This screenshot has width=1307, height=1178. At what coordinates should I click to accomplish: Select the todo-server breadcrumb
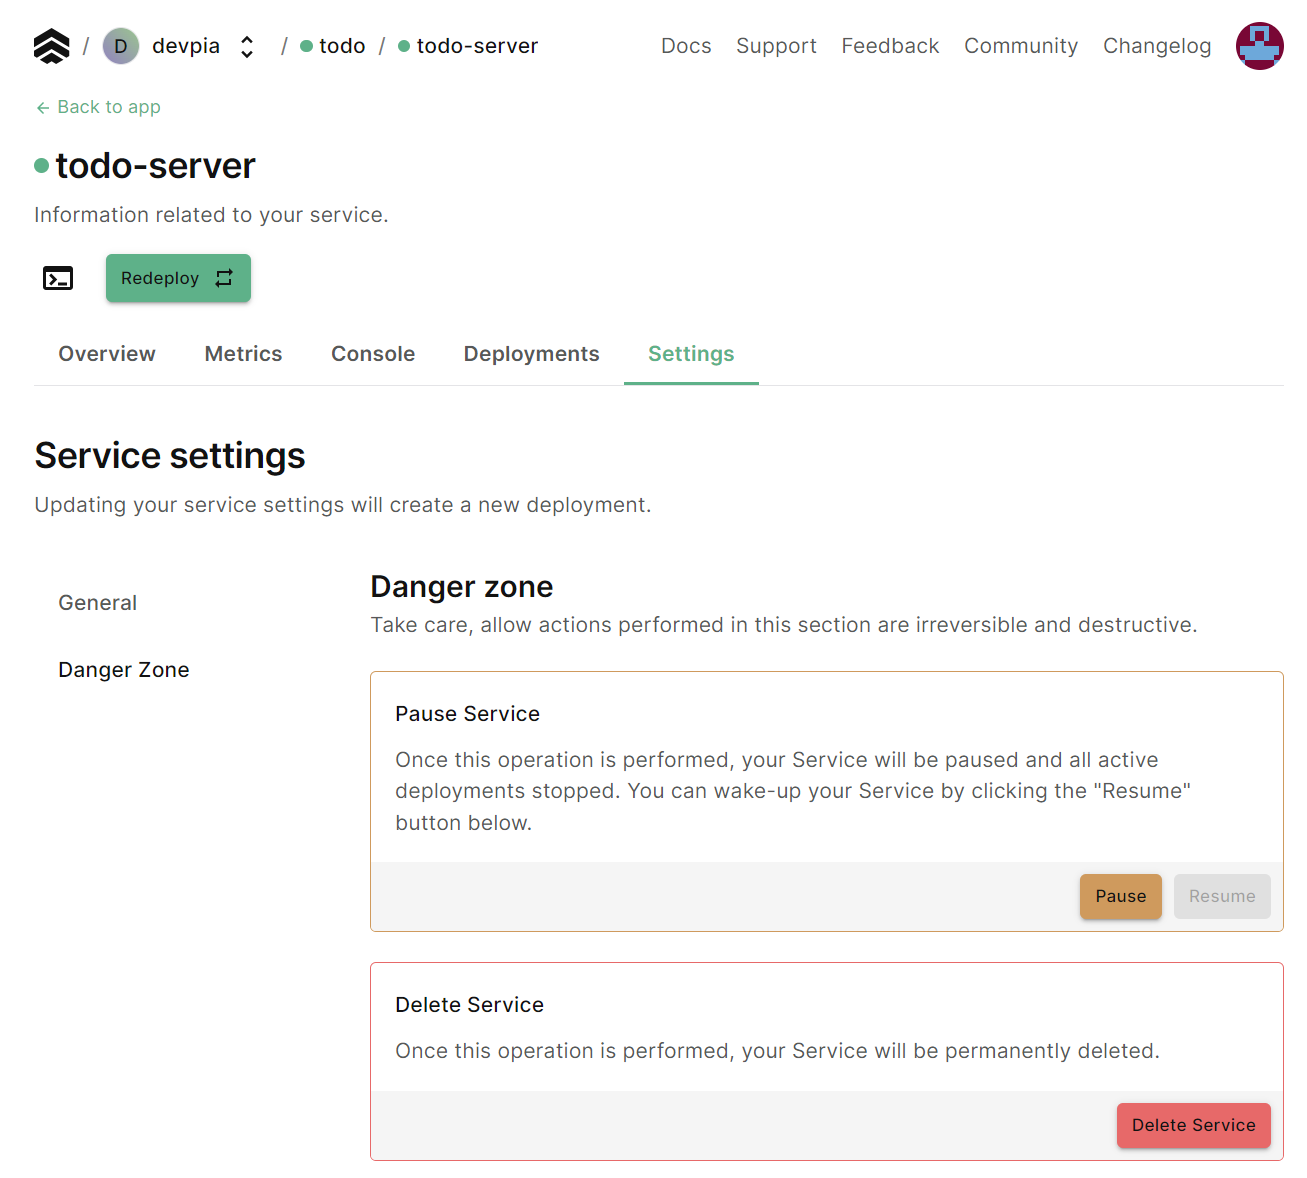476,46
